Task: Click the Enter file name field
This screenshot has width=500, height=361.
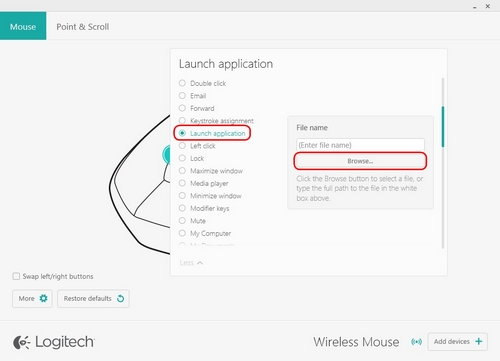Action: pos(360,145)
